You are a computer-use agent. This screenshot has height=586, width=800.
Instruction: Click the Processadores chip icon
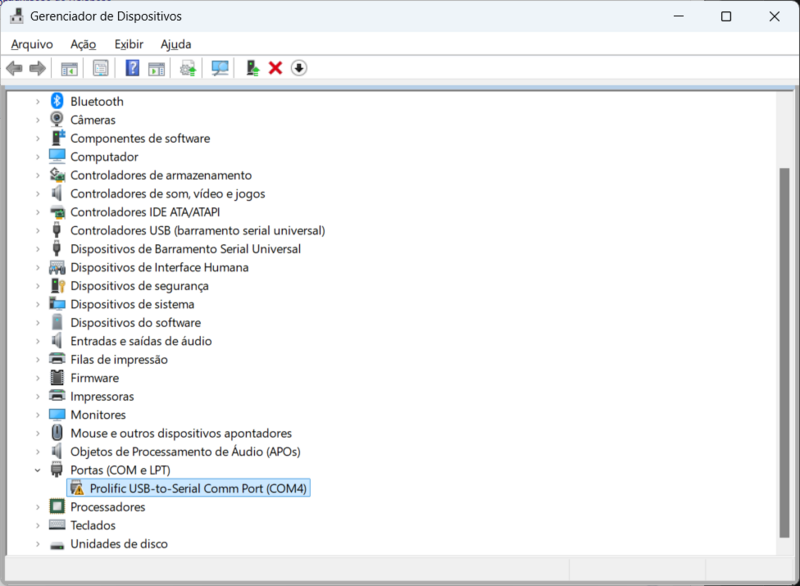pyautogui.click(x=57, y=506)
